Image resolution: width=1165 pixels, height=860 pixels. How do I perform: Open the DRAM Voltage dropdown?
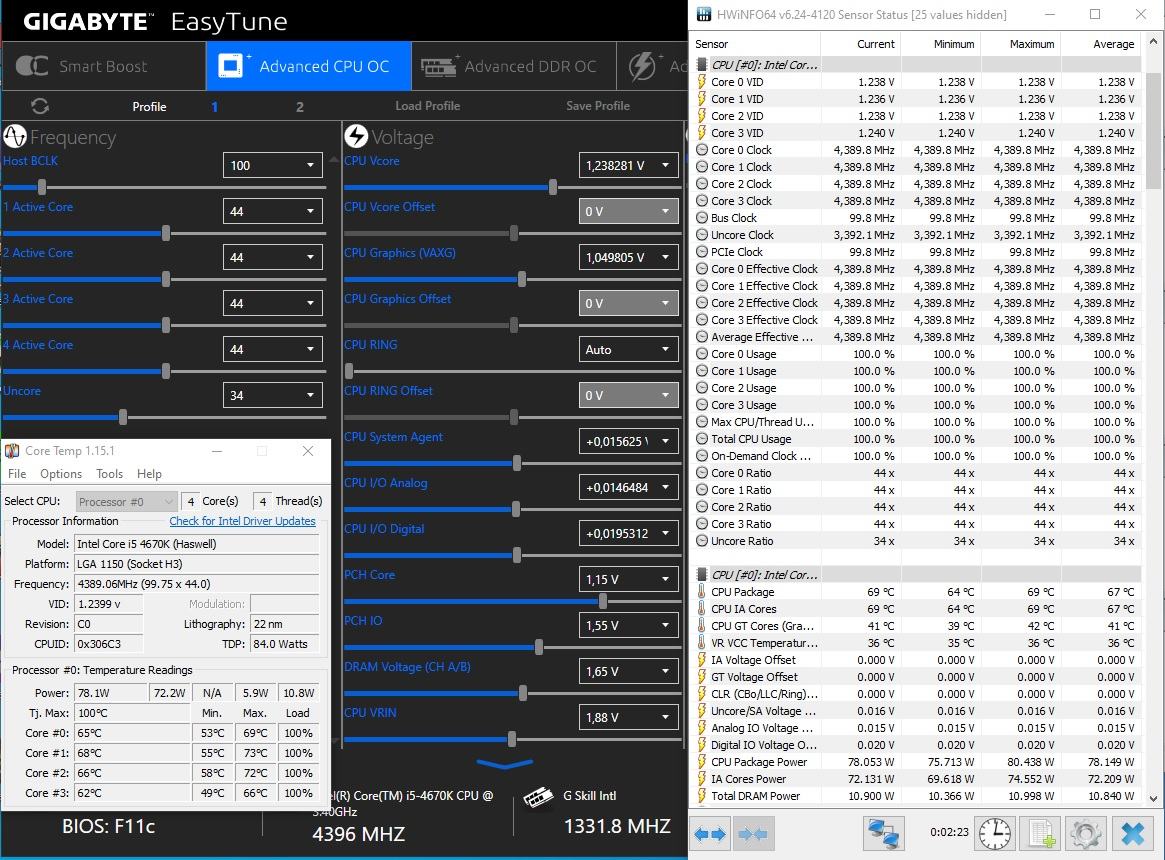pyautogui.click(x=628, y=671)
